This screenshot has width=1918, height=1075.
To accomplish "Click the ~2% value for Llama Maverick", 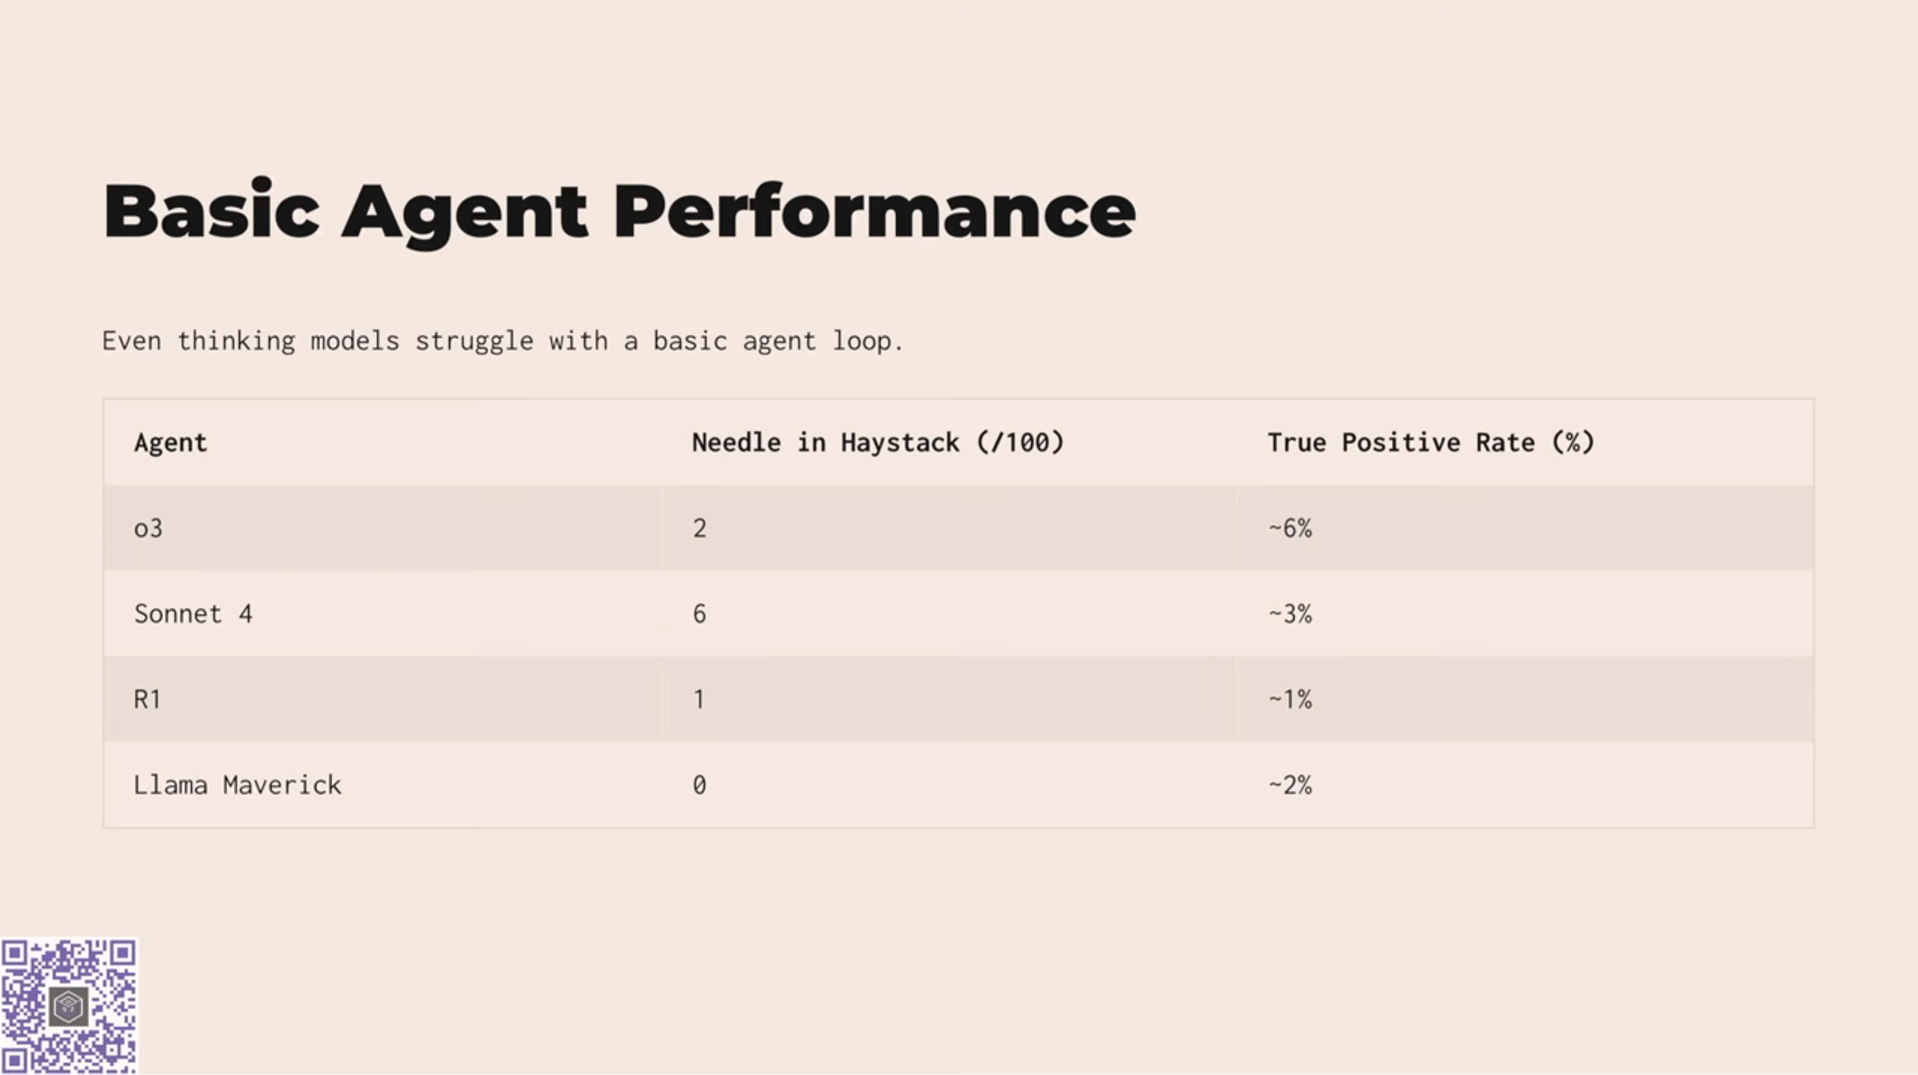I will [1290, 785].
